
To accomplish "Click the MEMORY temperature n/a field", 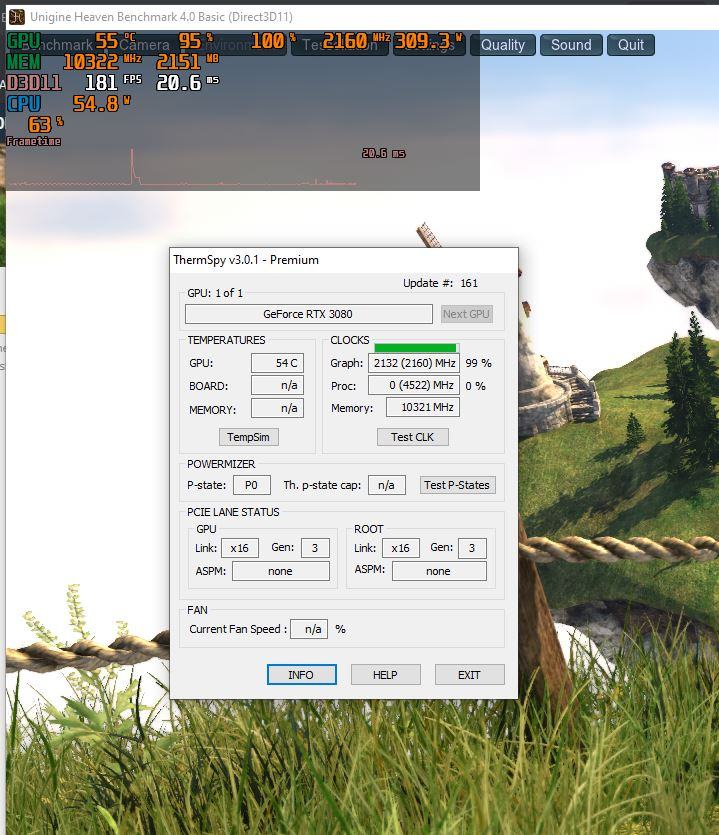I will tap(277, 408).
